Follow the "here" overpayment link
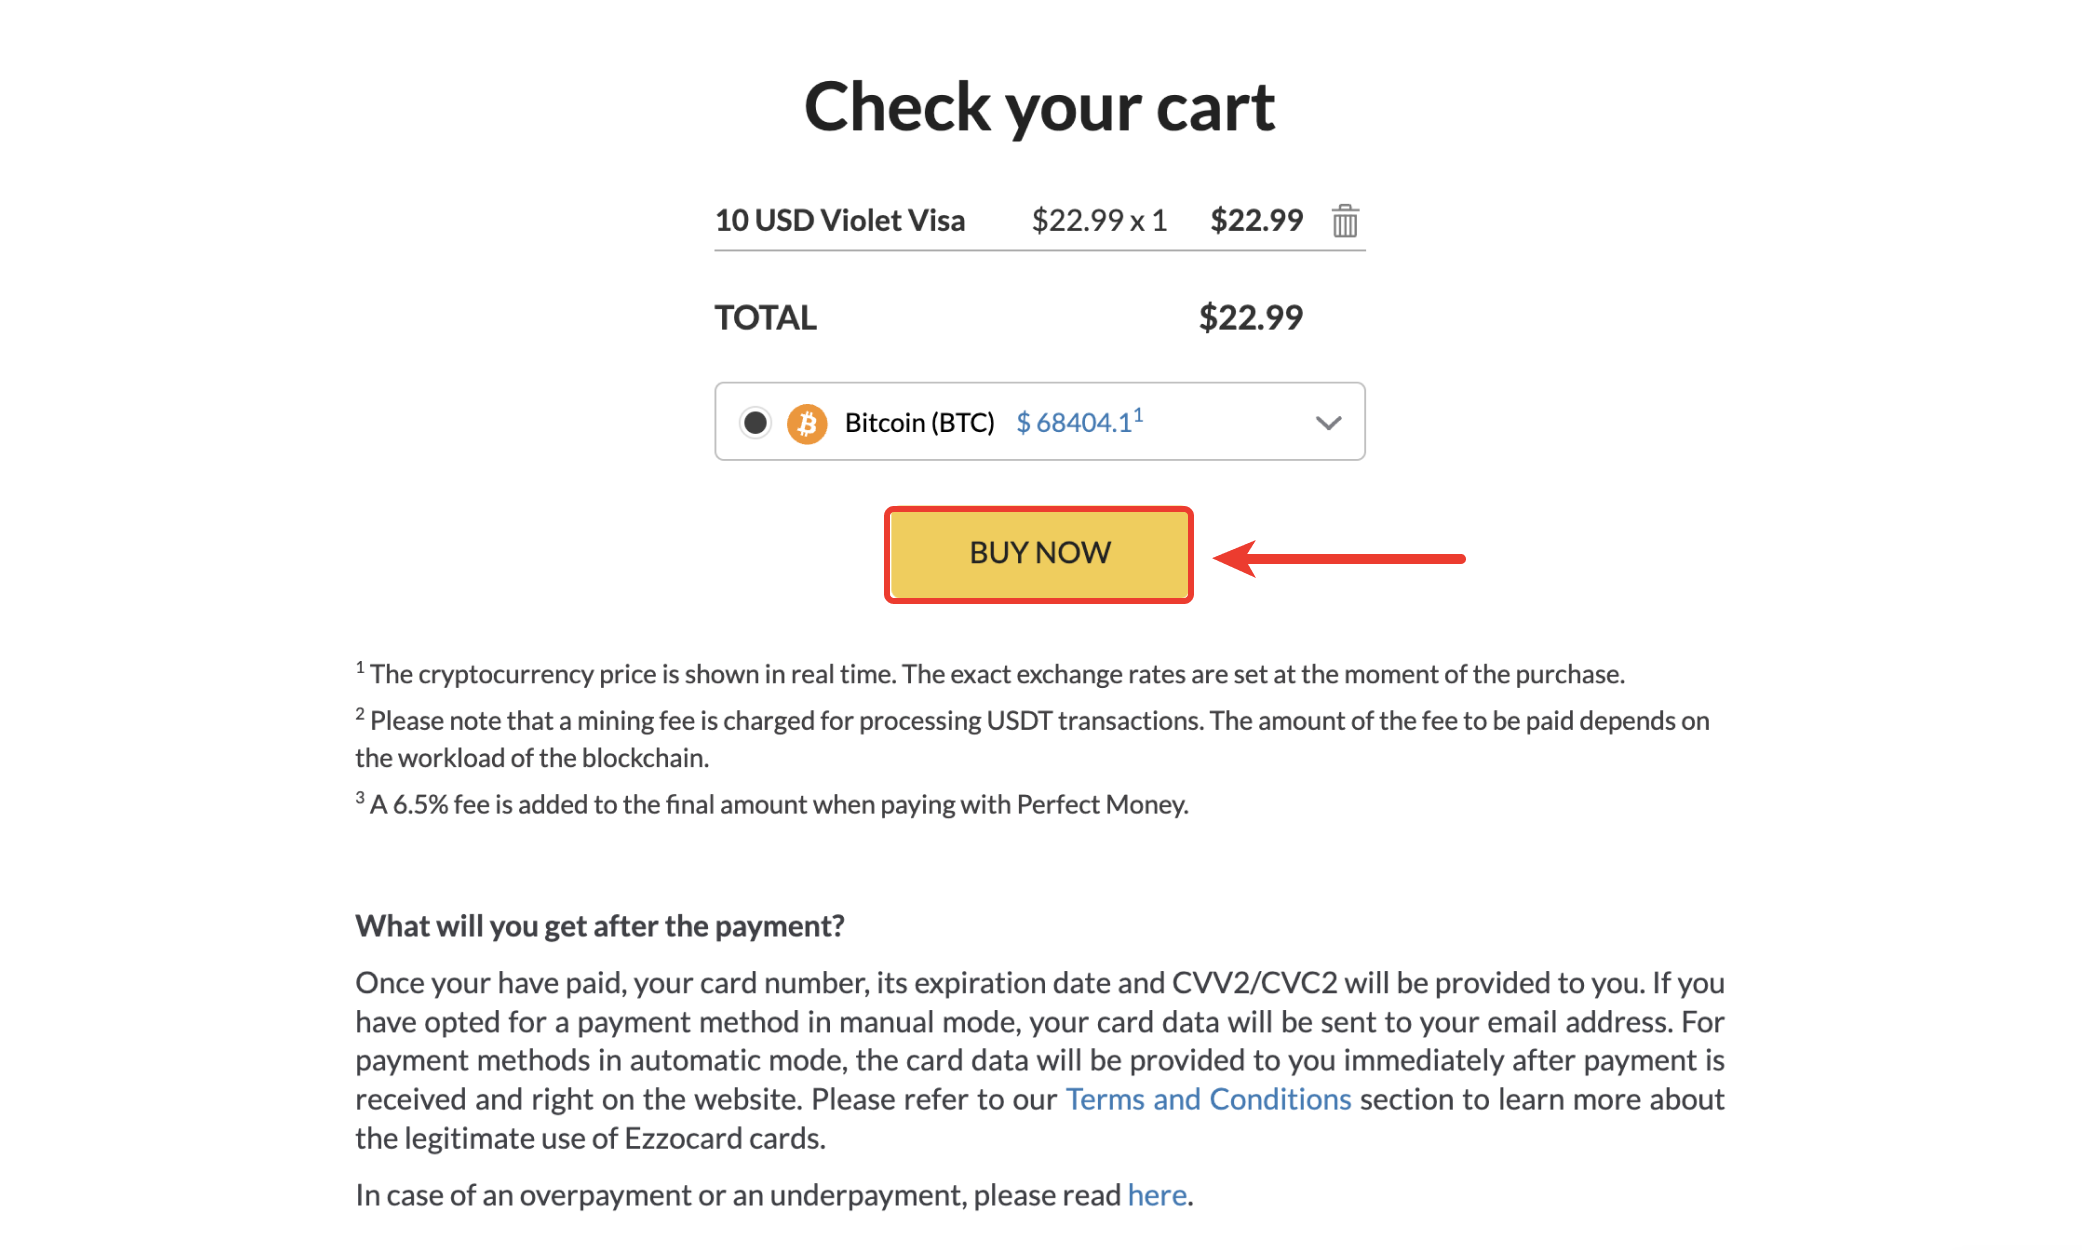This screenshot has height=1250, width=2090. pyautogui.click(x=1157, y=1195)
